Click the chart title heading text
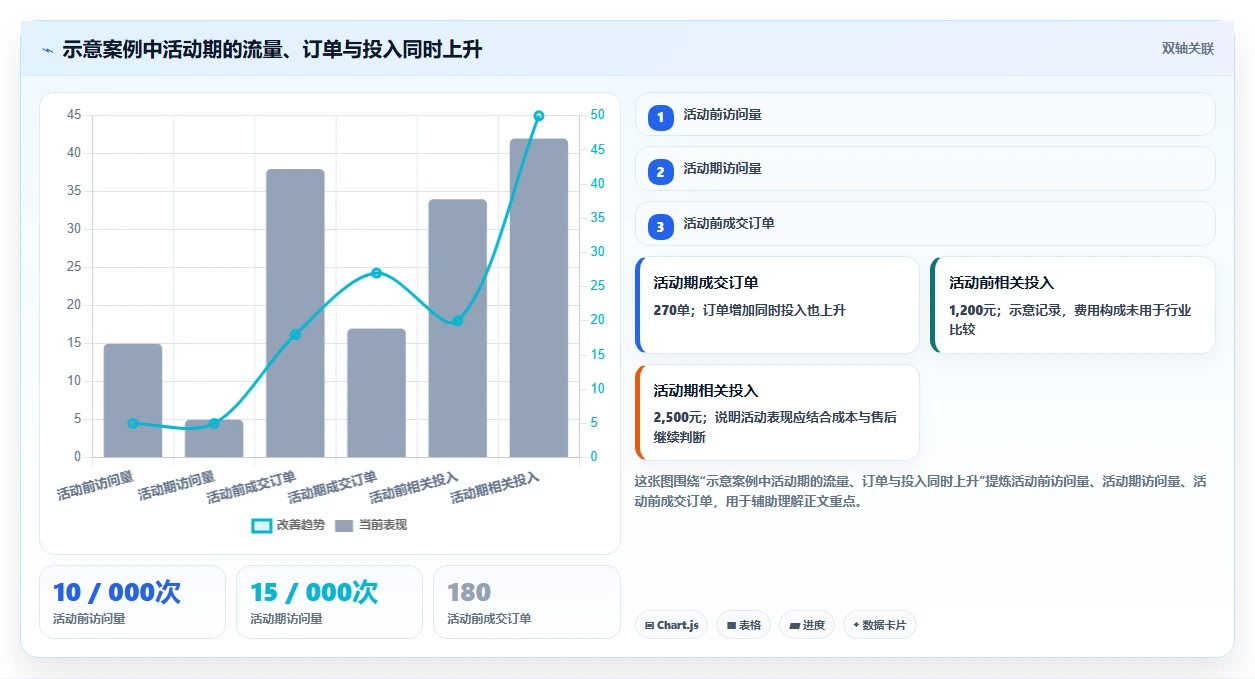1255x679 pixels. click(272, 49)
